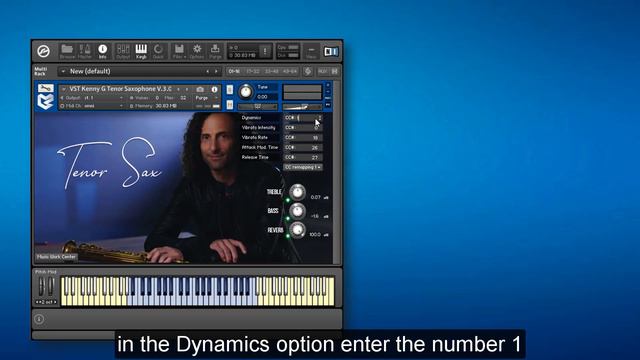Open the Master editor panel
The image size is (640, 360).
[85, 51]
